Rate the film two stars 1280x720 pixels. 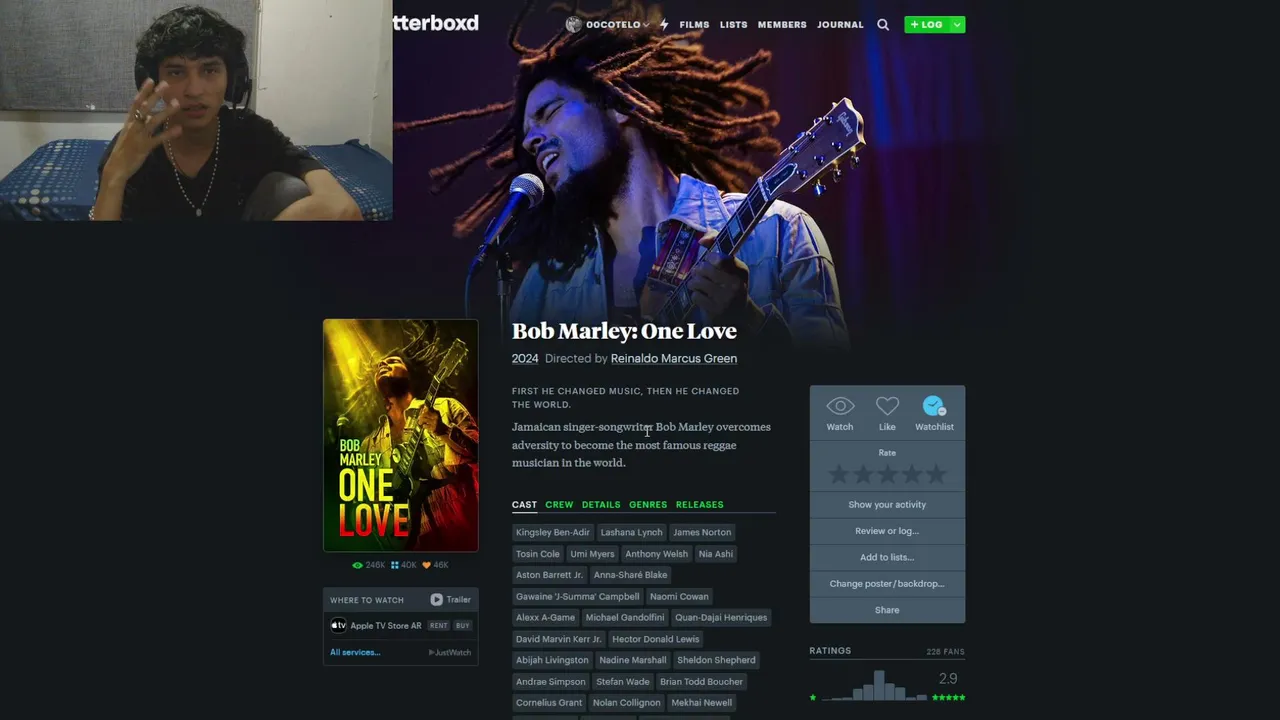pos(863,474)
